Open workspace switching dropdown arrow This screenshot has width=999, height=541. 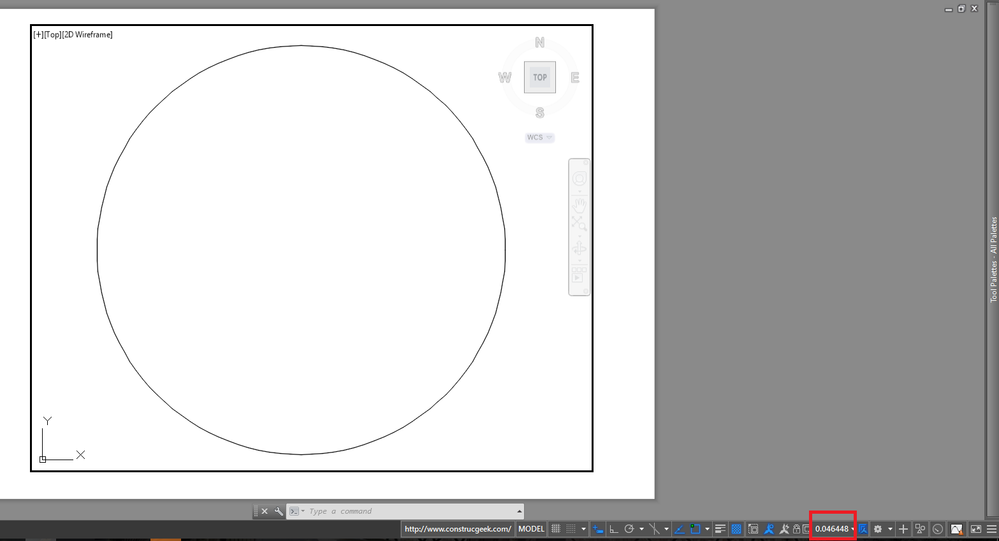coord(890,529)
